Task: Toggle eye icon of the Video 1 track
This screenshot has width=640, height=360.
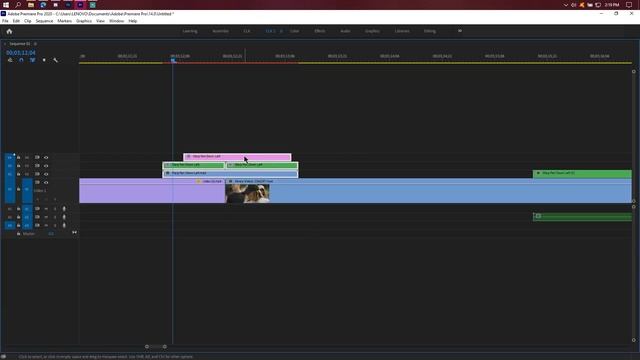Action: pos(46,182)
